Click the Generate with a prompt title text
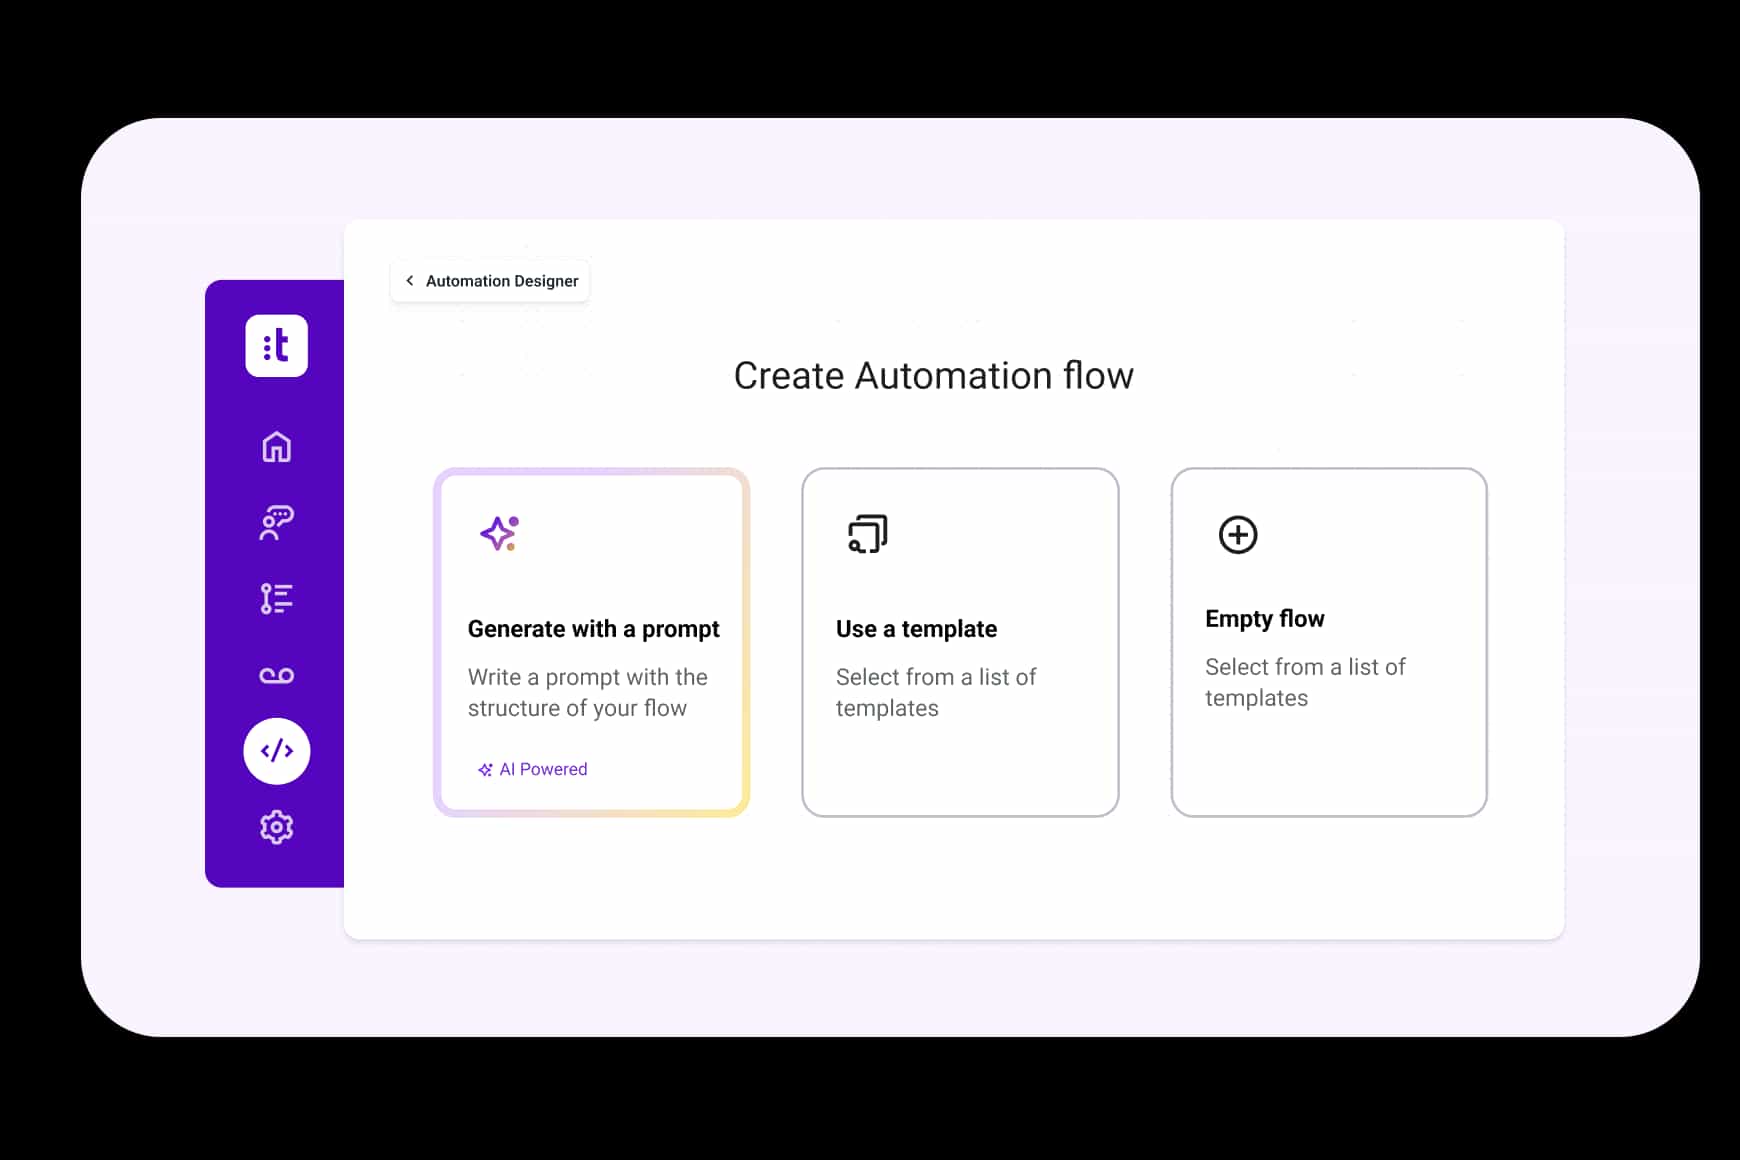The height and width of the screenshot is (1160, 1740). coord(594,629)
